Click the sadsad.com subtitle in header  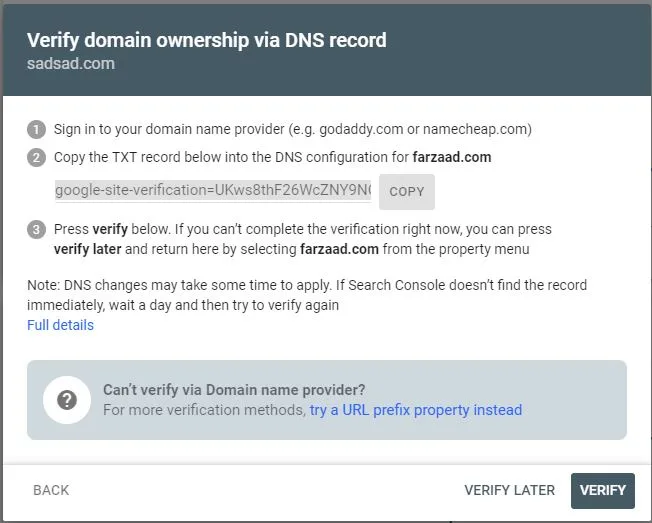click(x=71, y=64)
